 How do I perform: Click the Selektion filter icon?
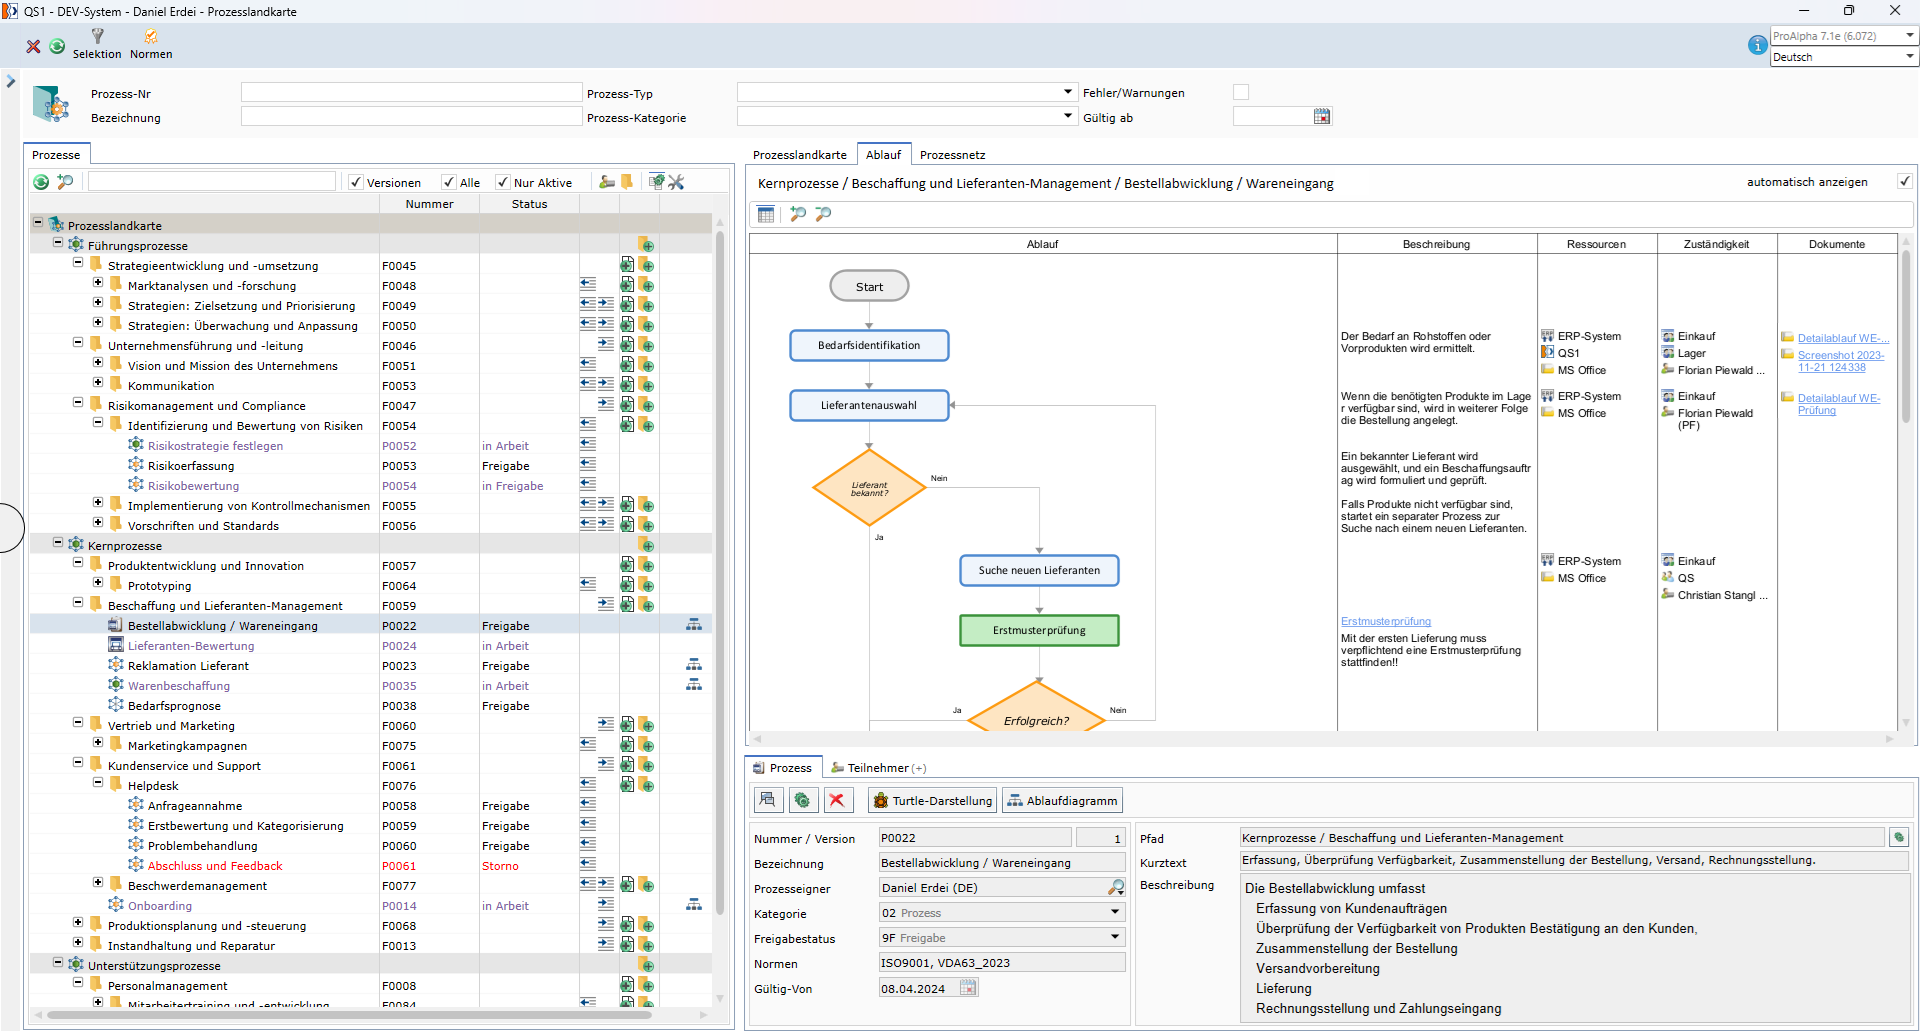[97, 37]
